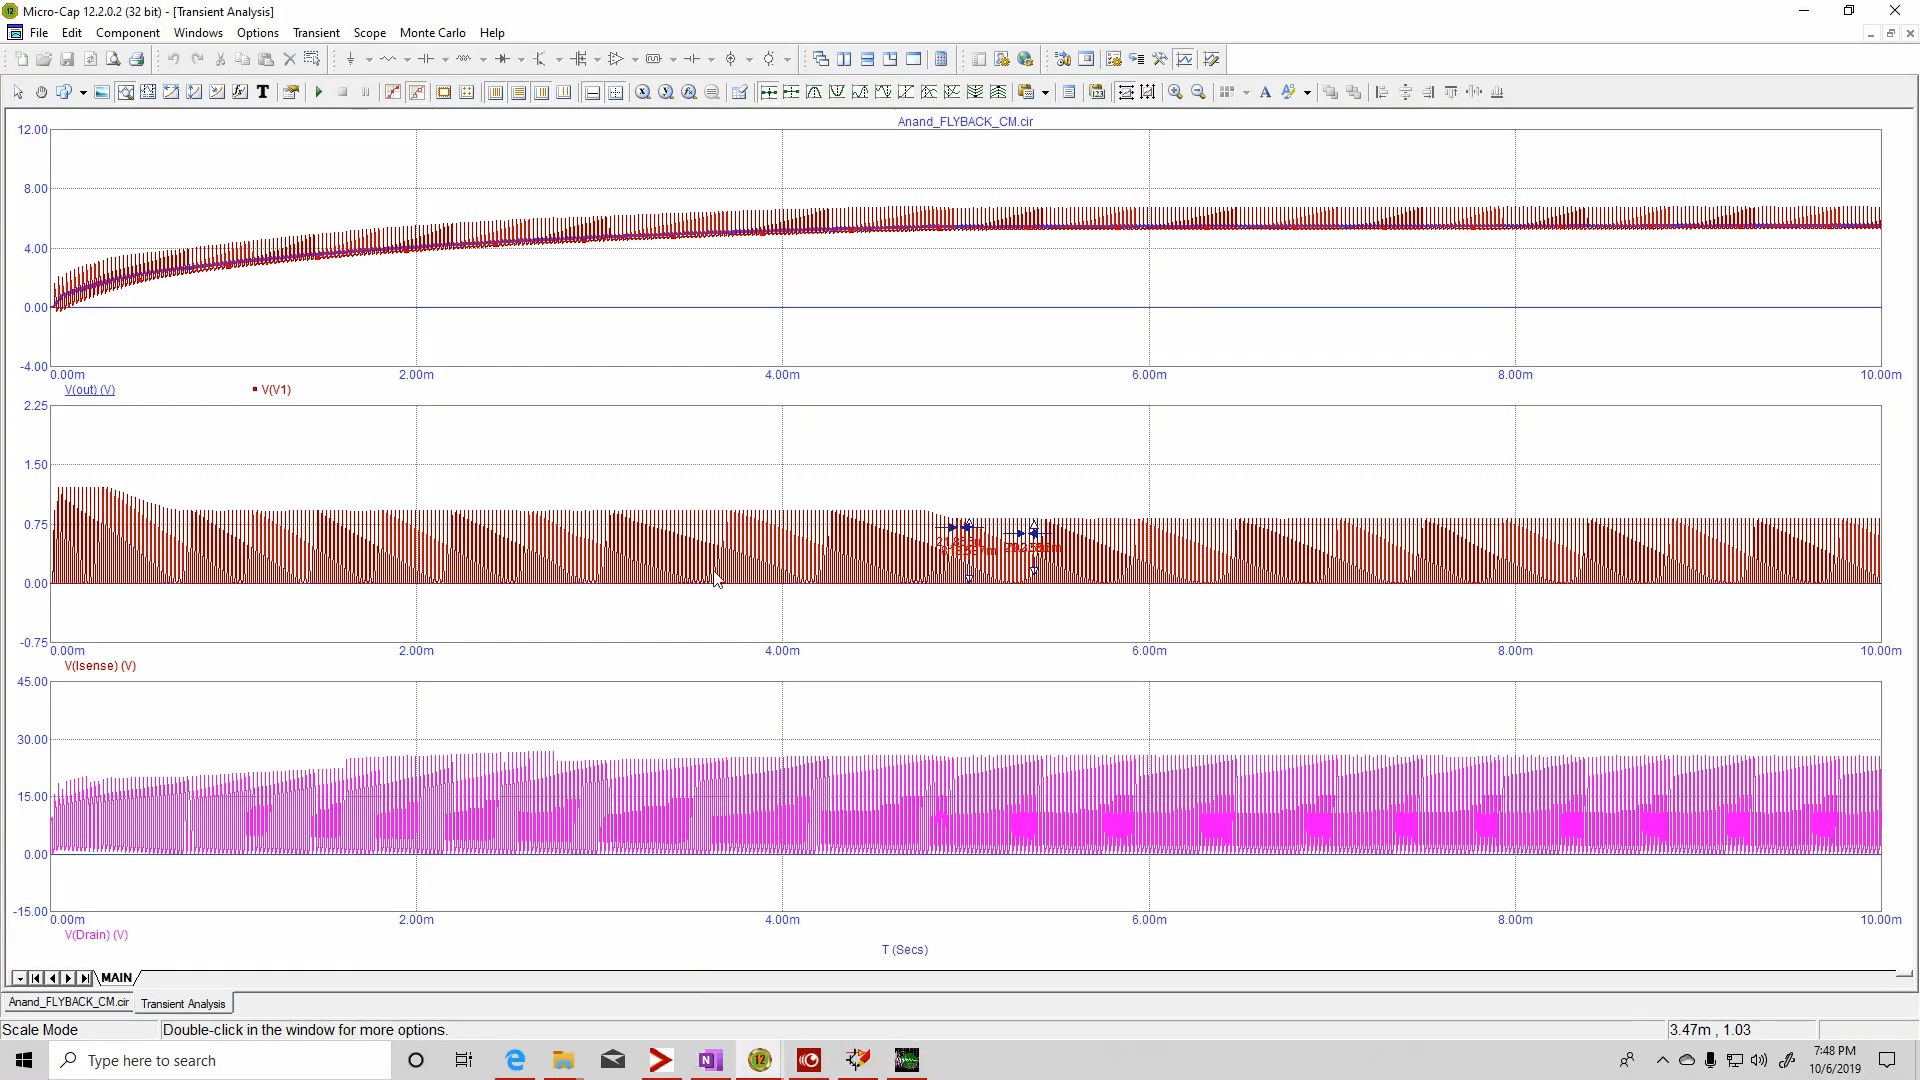
Task: Click the Print icon in toolbar
Action: click(137, 59)
